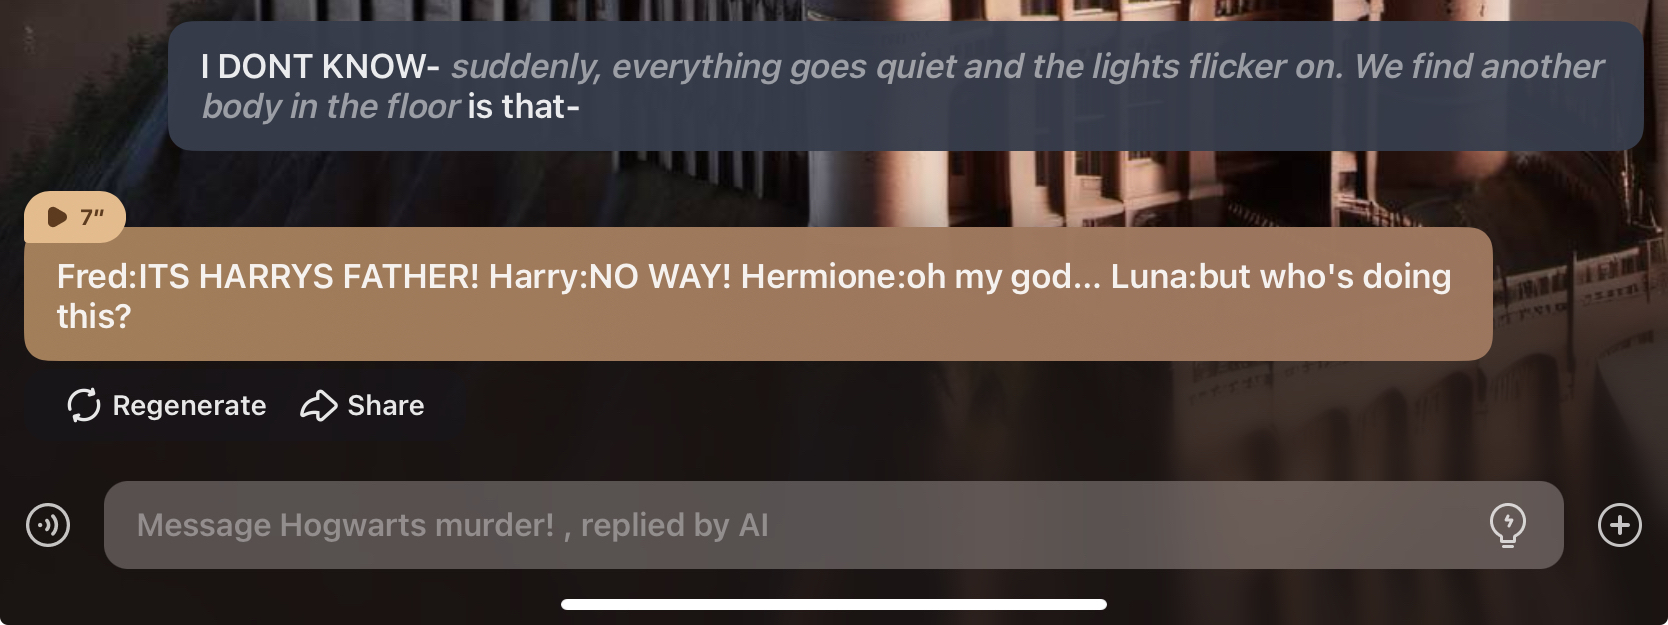Tap the lightbulb suggestion icon

(x=1508, y=525)
